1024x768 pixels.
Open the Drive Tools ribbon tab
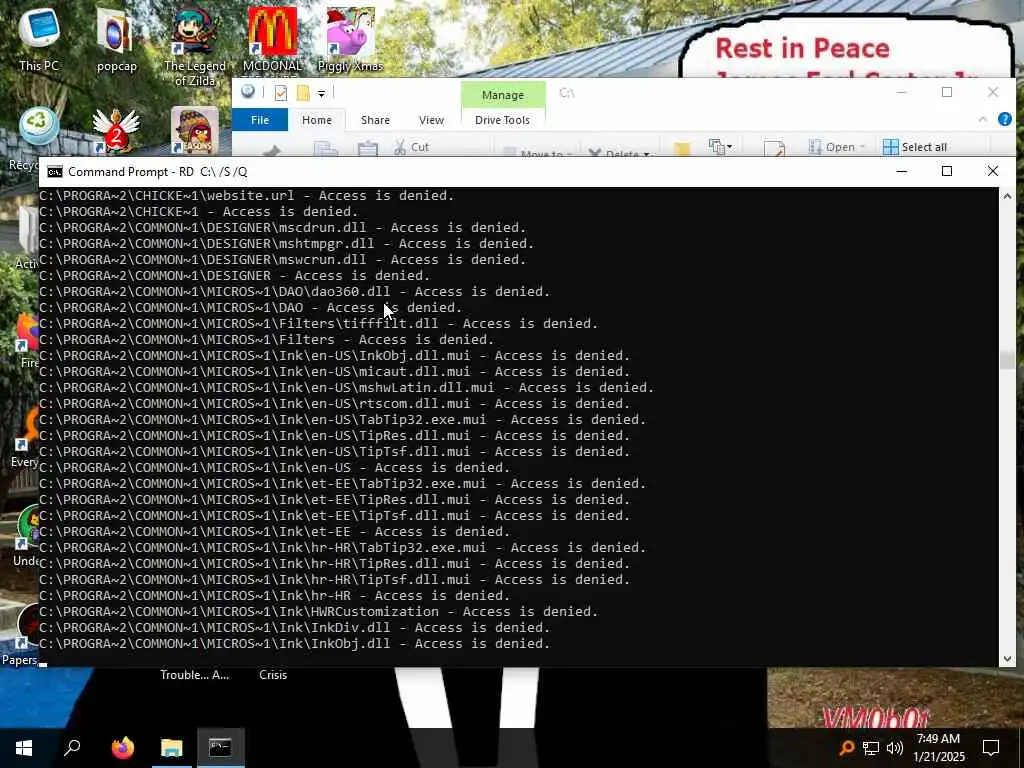[502, 120]
